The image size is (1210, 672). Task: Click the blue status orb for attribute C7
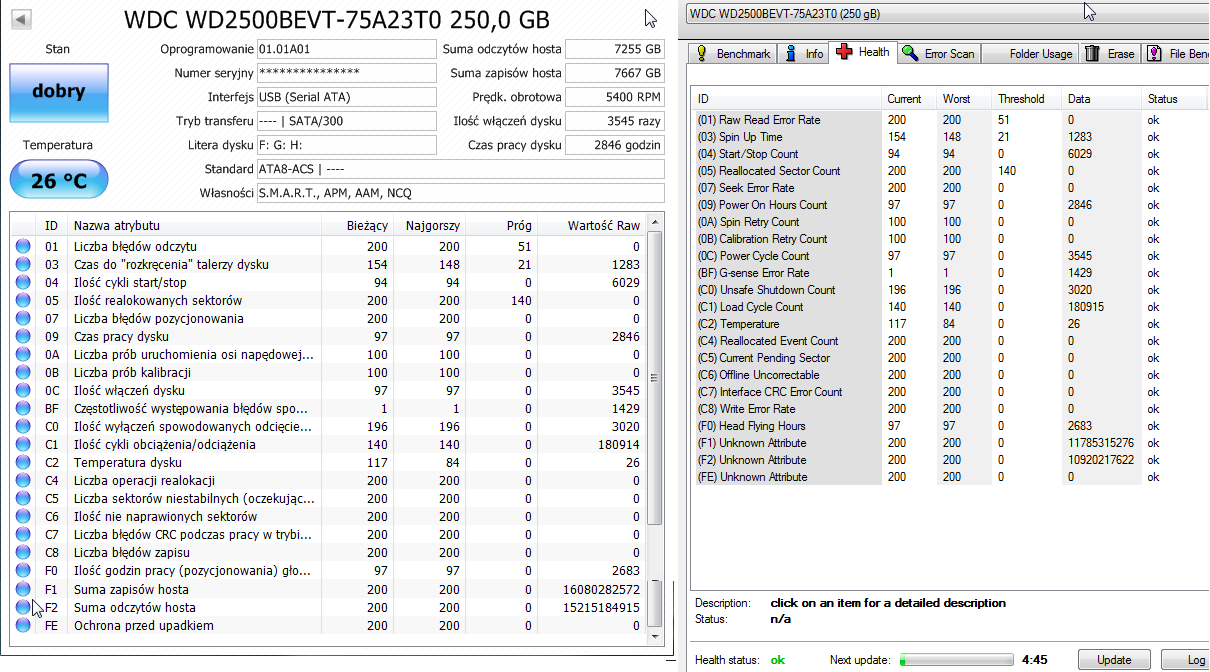click(23, 534)
